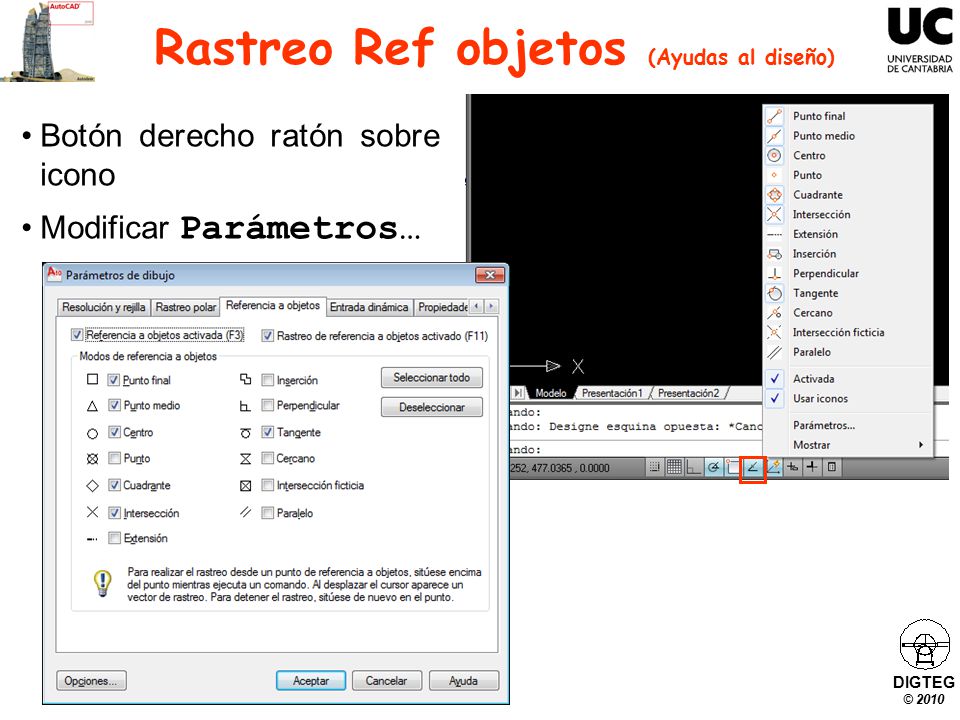Image resolution: width=960 pixels, height=720 pixels.
Task: Enable Punto checkbox in dialog
Action: pyautogui.click(x=114, y=458)
